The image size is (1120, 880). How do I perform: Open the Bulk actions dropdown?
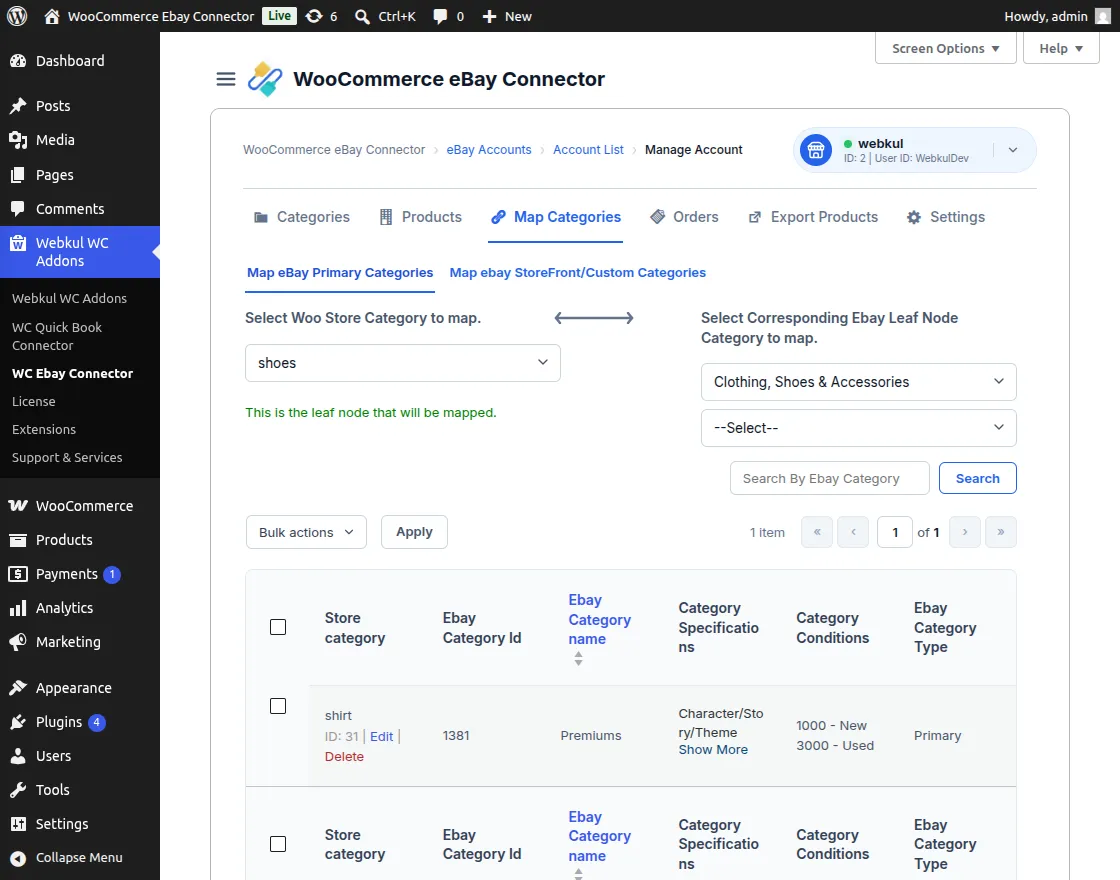click(306, 532)
